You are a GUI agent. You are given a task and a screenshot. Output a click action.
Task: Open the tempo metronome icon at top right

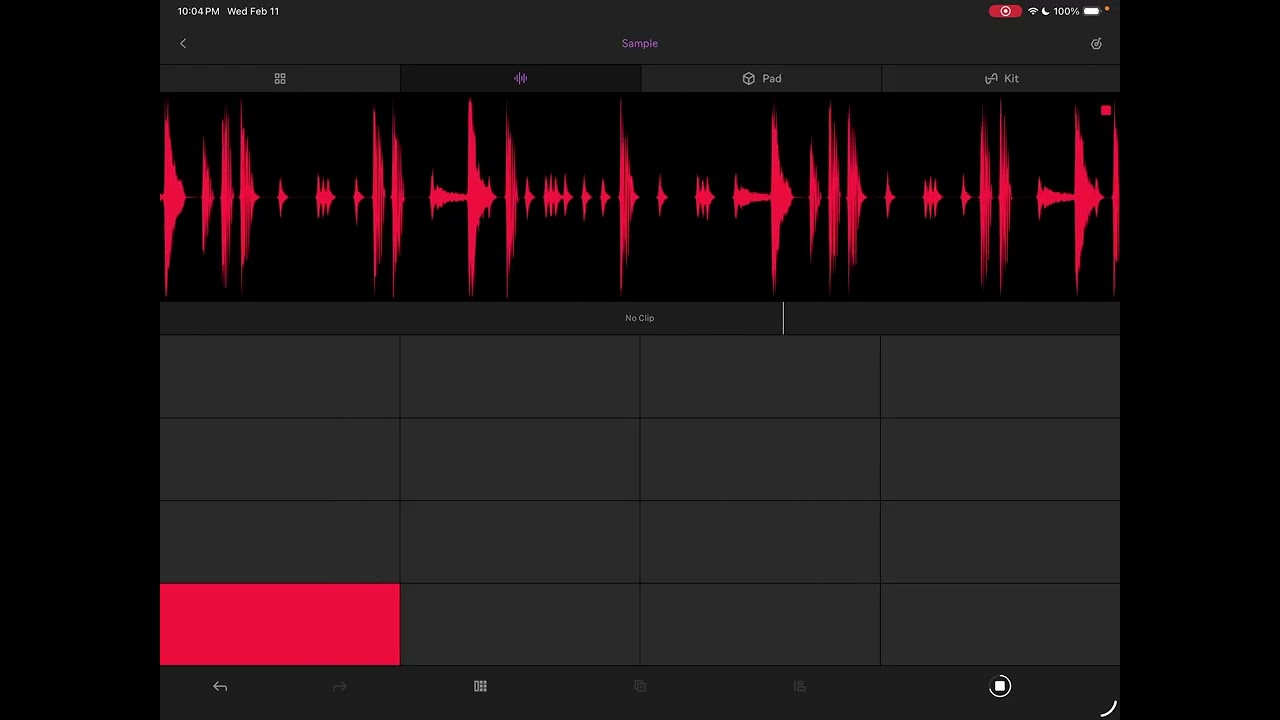(1096, 43)
